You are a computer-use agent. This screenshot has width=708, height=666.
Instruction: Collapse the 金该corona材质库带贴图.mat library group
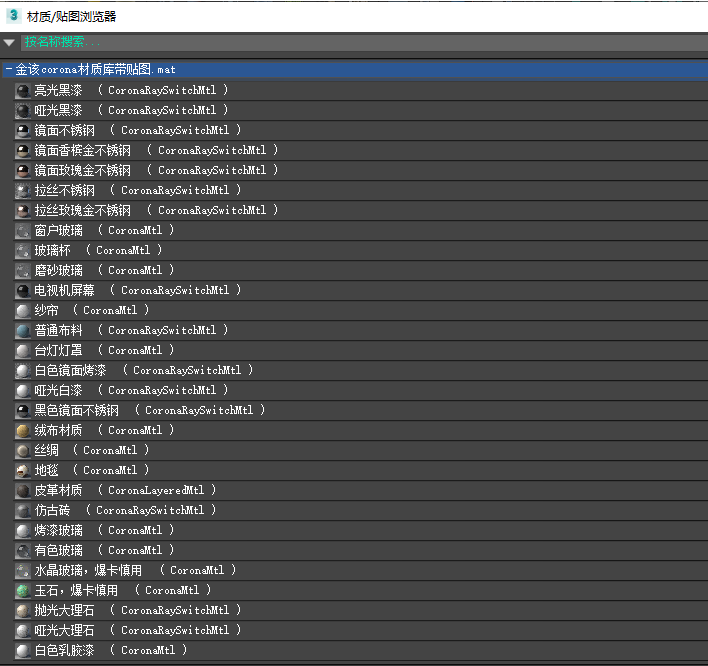tap(9, 70)
